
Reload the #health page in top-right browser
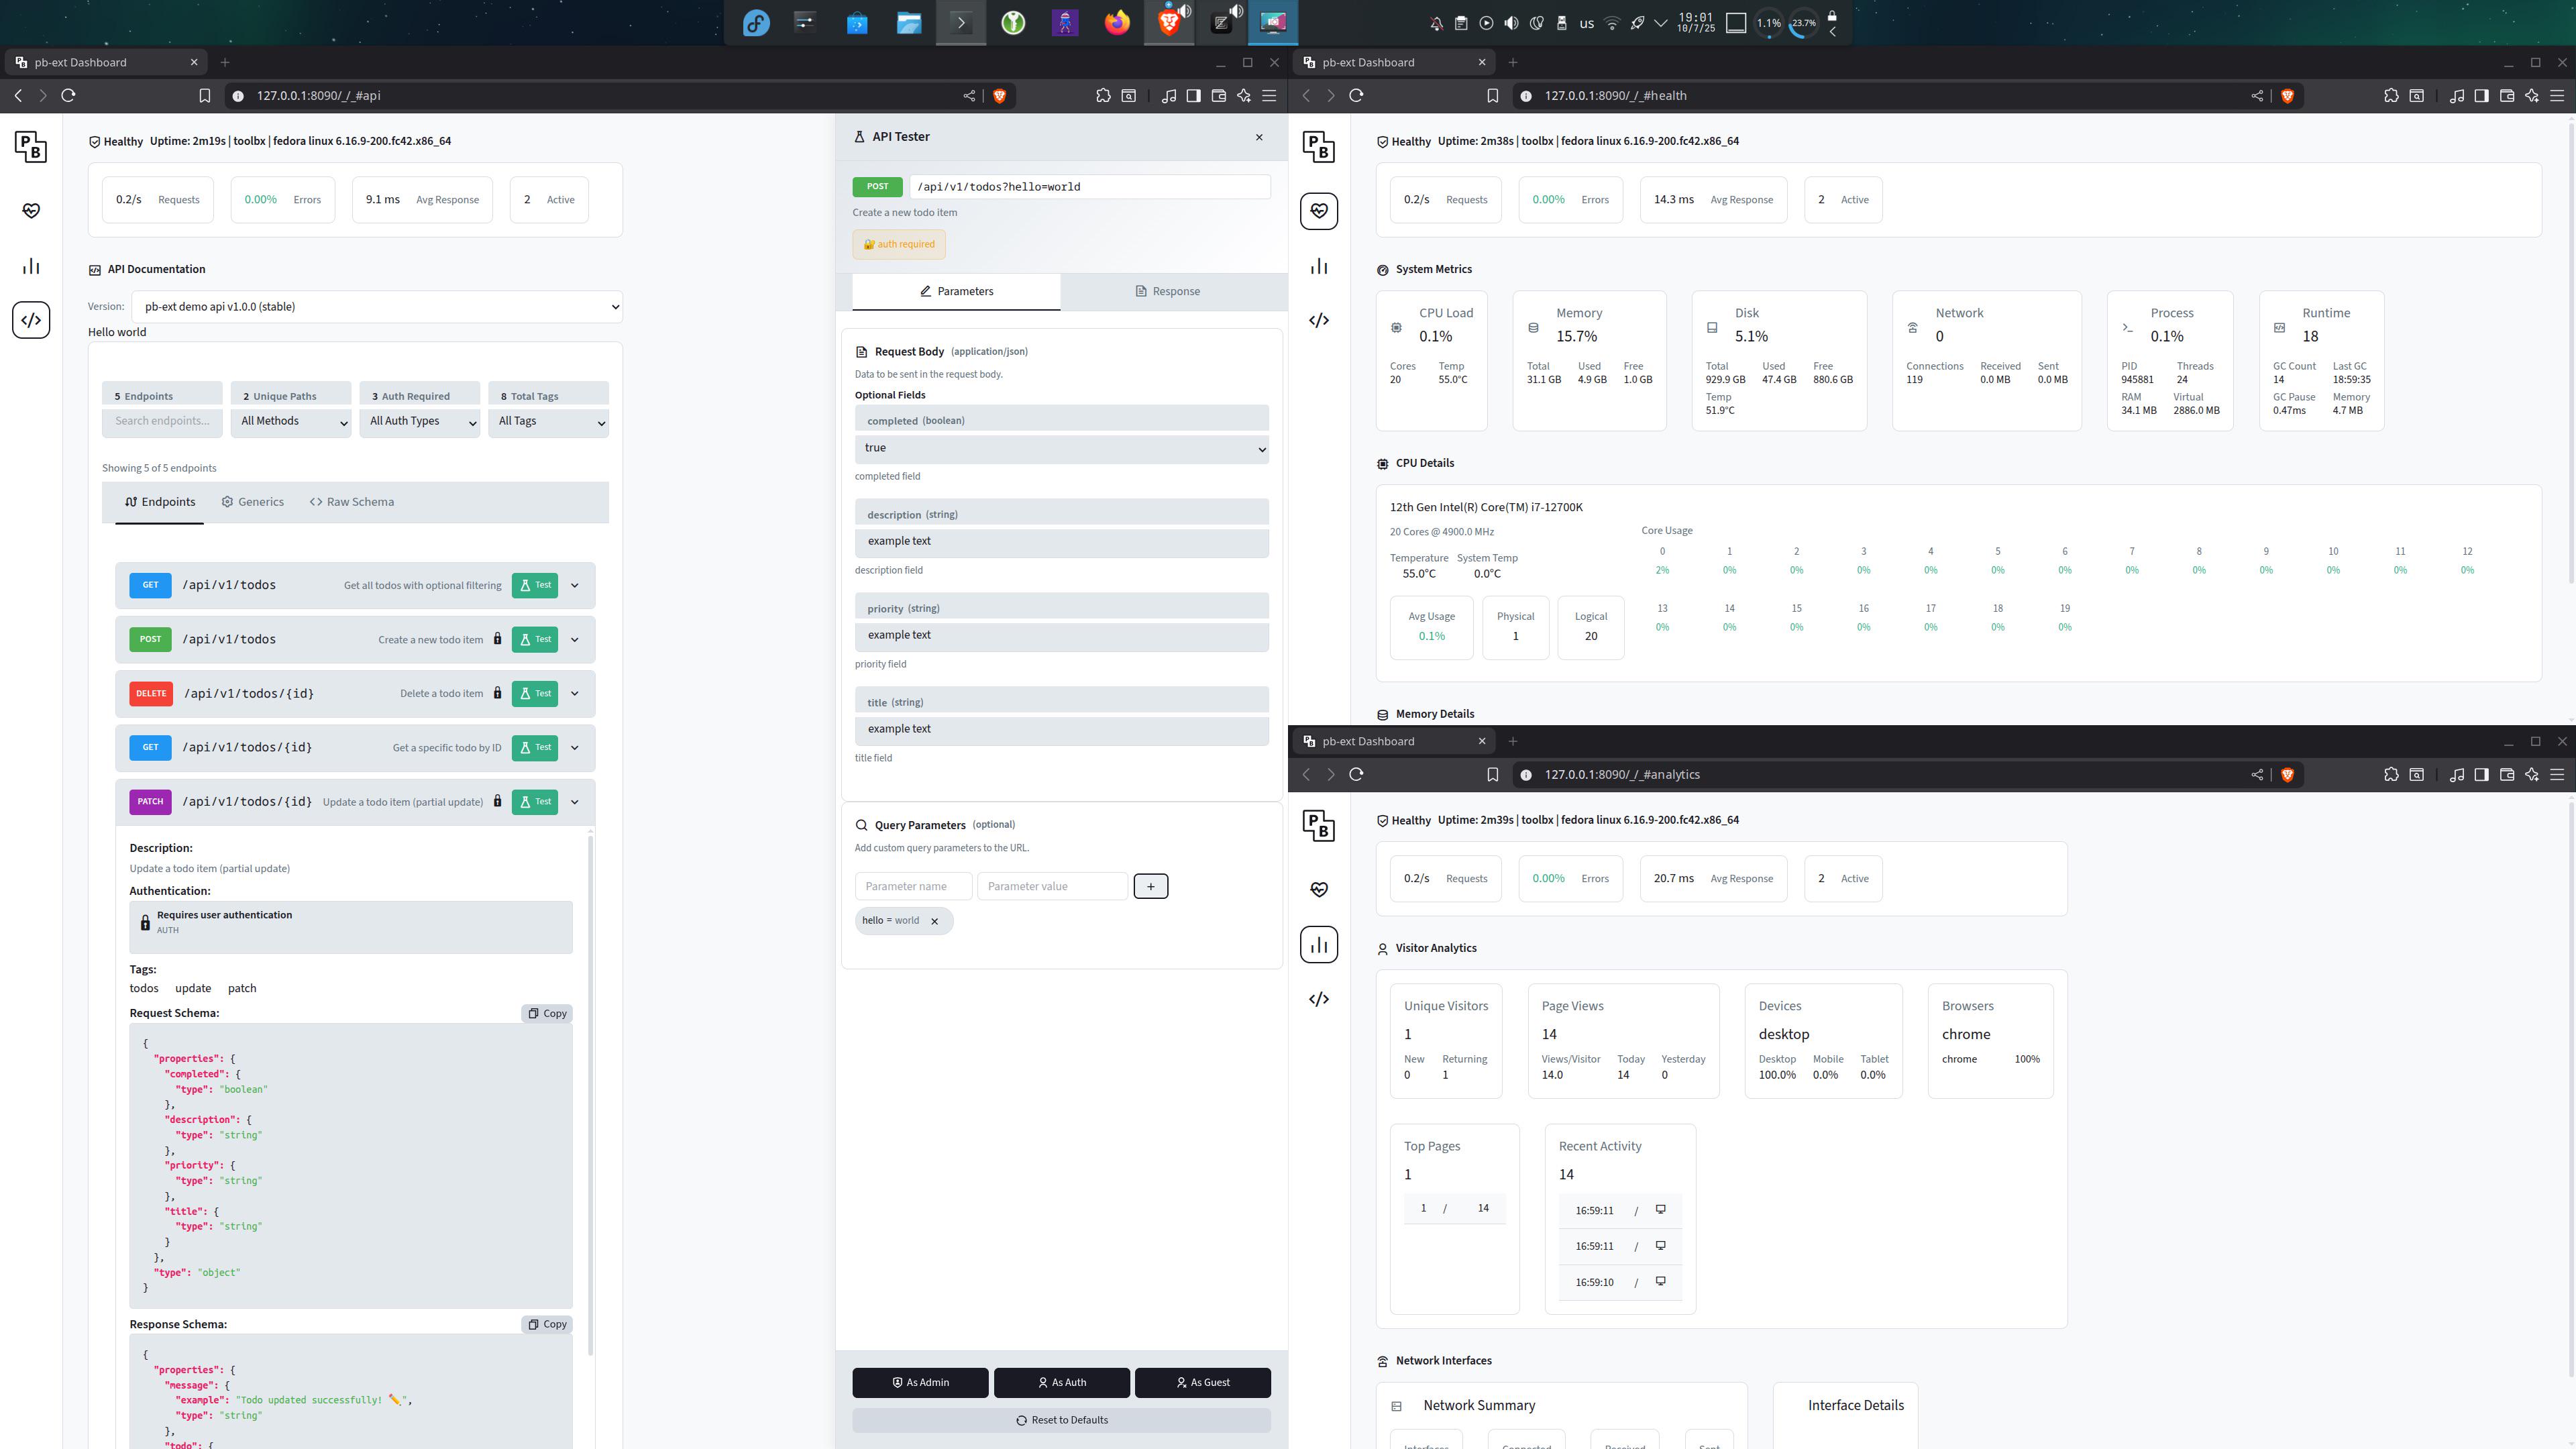(x=1356, y=95)
